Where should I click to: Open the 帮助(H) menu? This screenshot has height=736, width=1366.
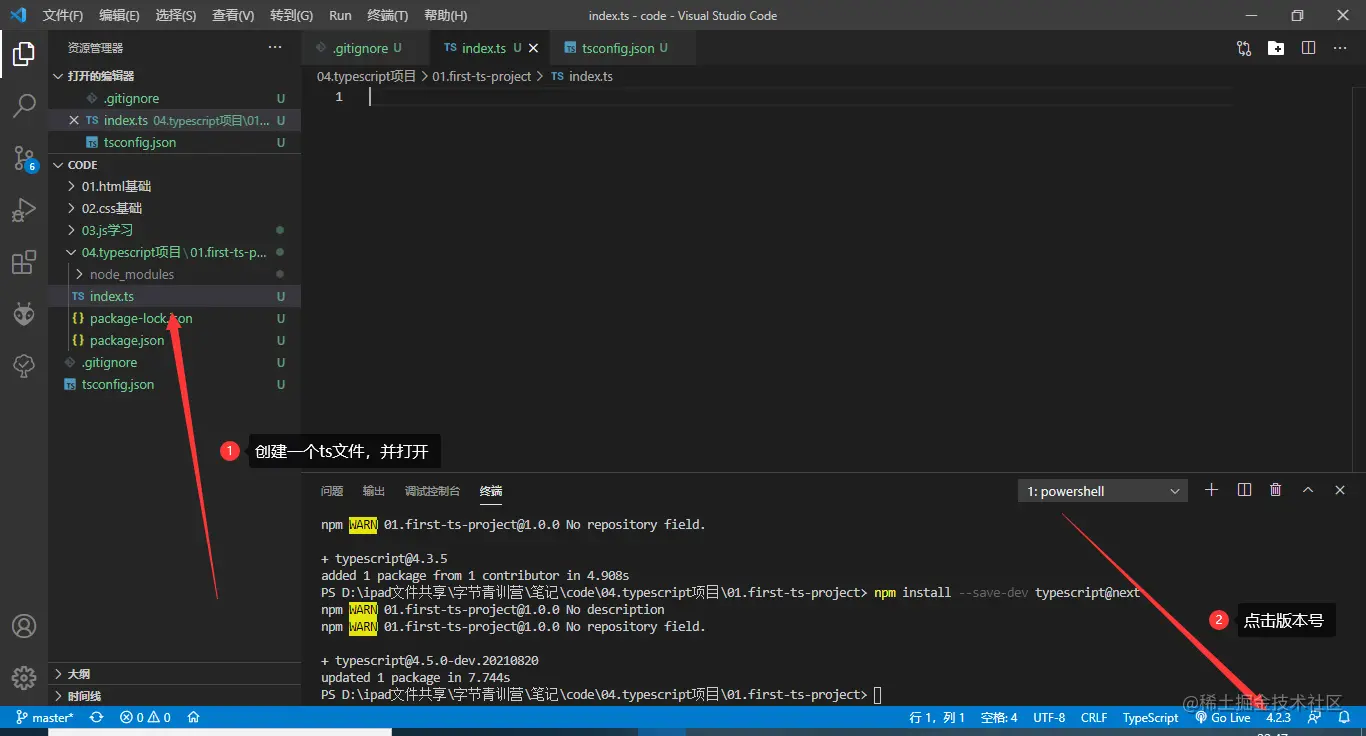coord(445,16)
